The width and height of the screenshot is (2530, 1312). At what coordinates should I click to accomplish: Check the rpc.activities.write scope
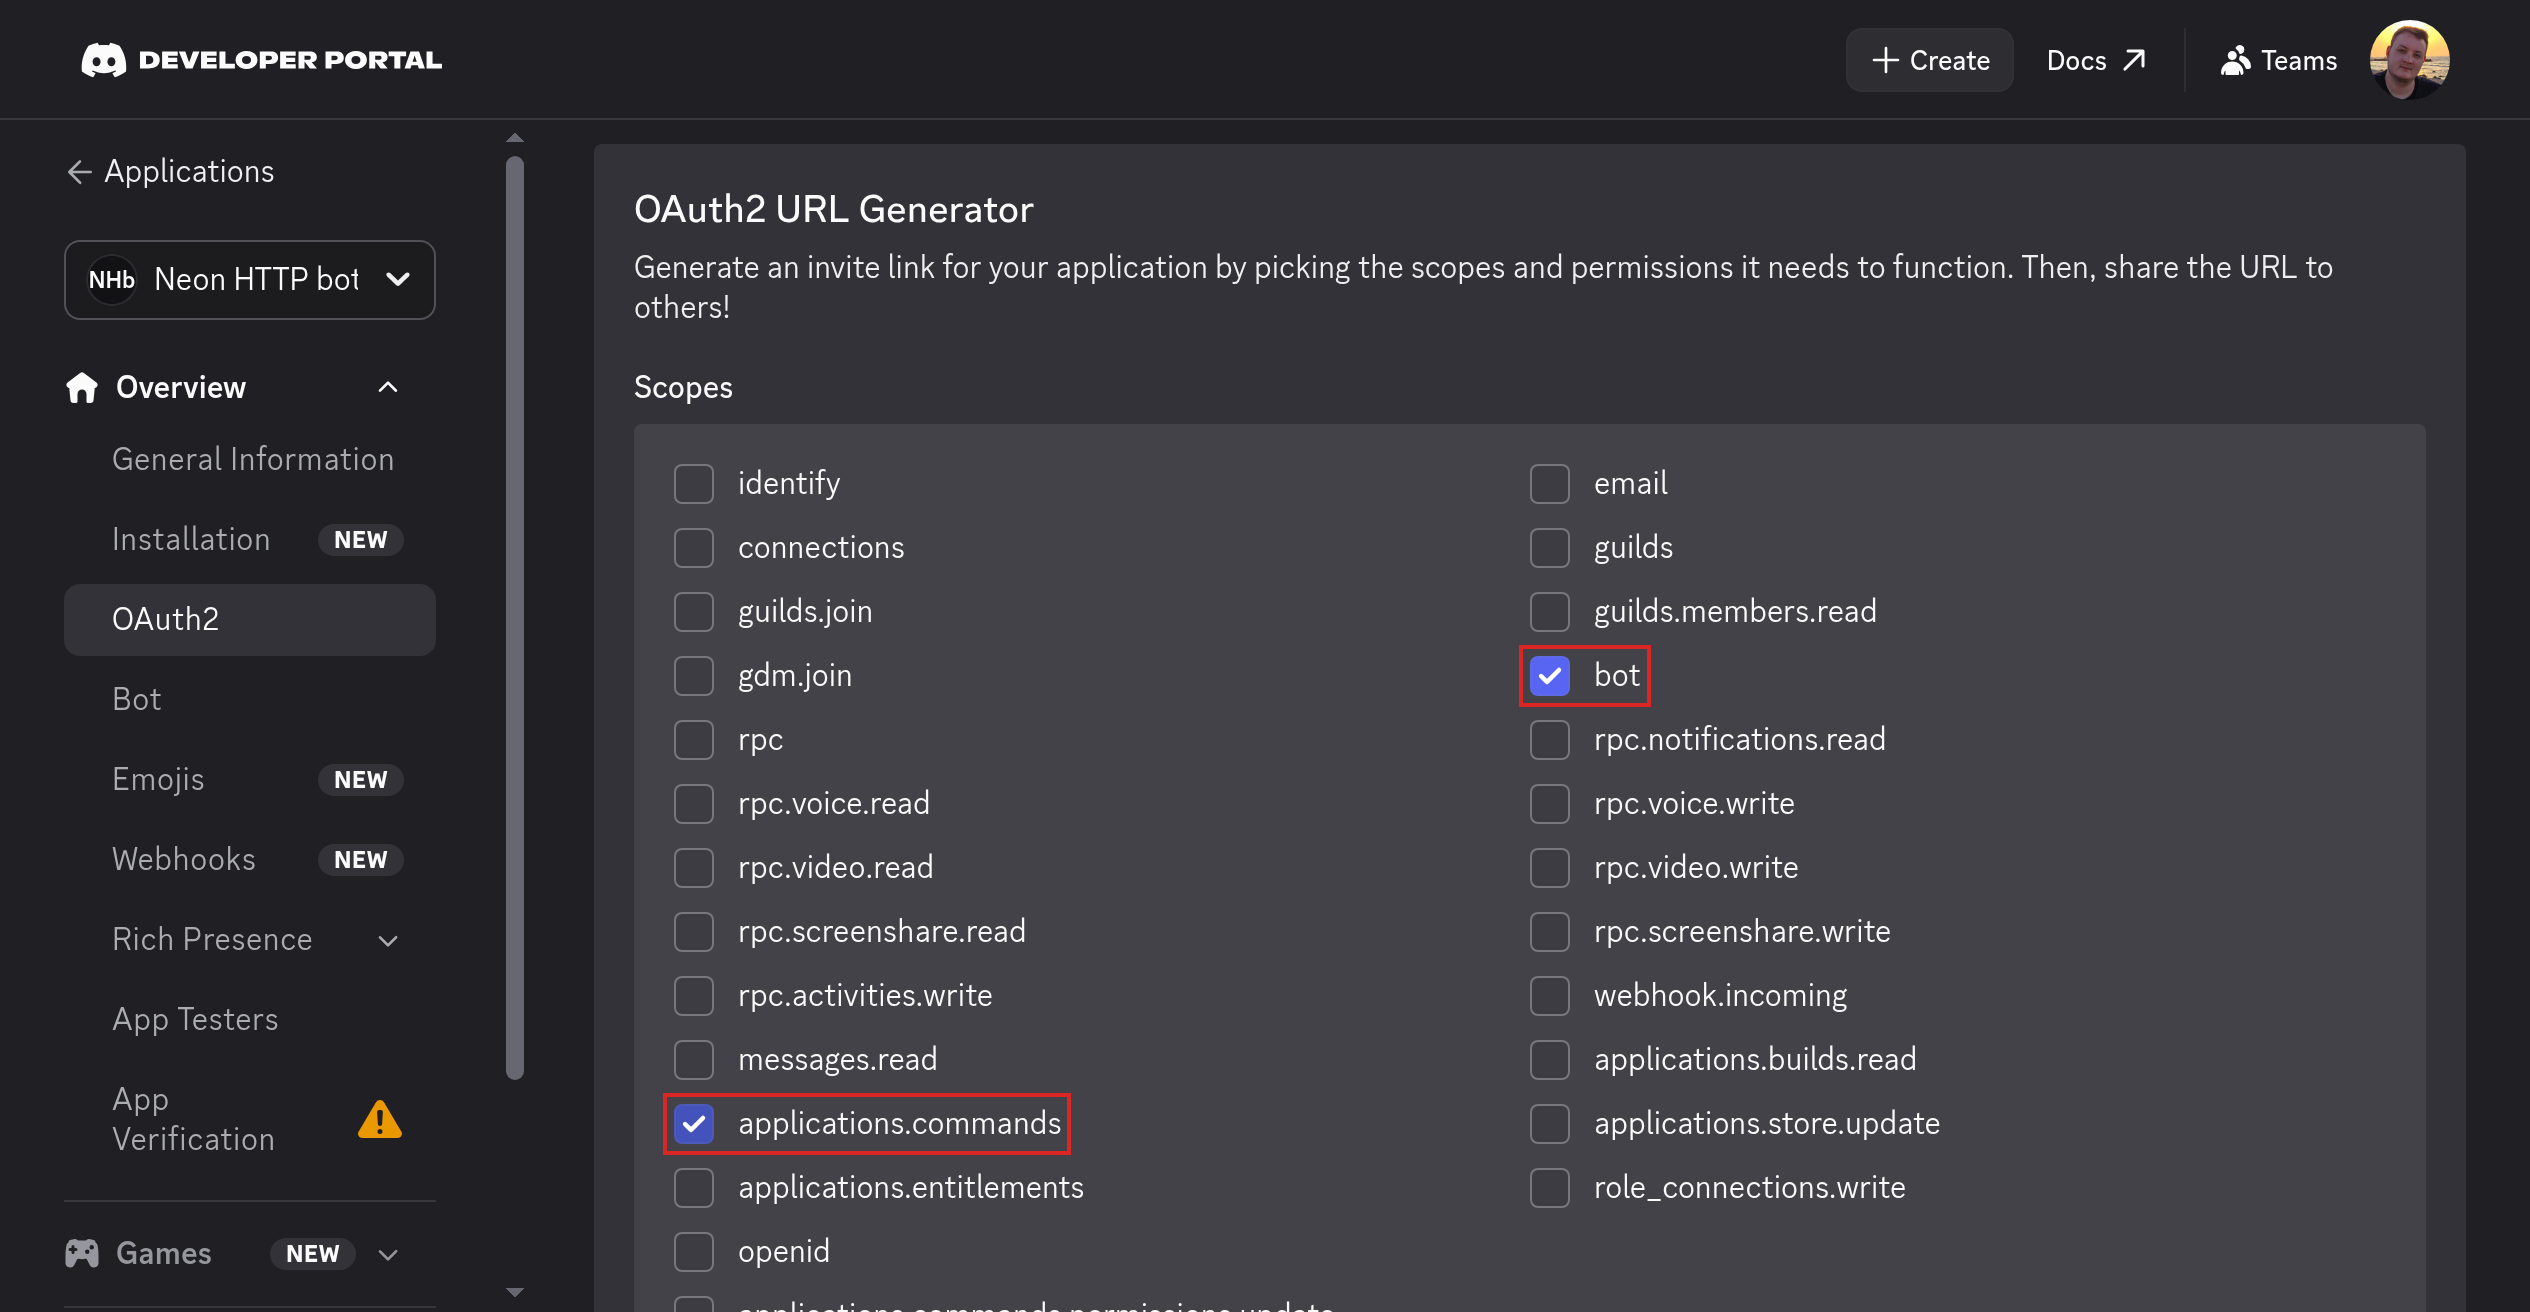(694, 996)
